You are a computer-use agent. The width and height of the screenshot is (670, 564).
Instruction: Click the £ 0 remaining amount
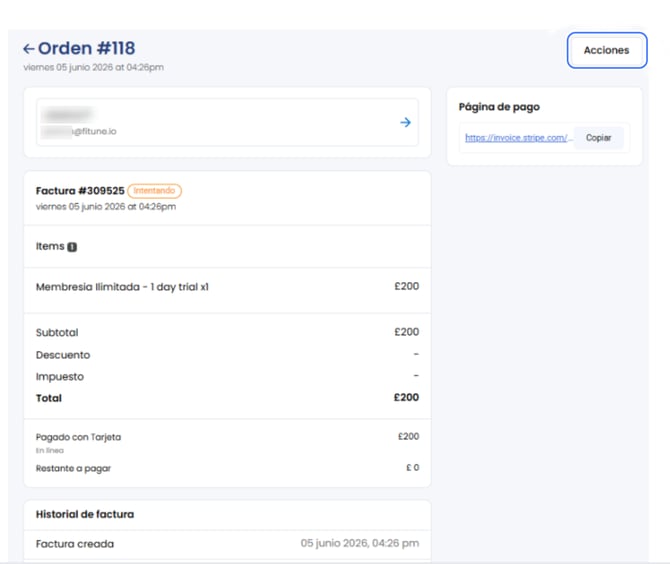pos(412,467)
